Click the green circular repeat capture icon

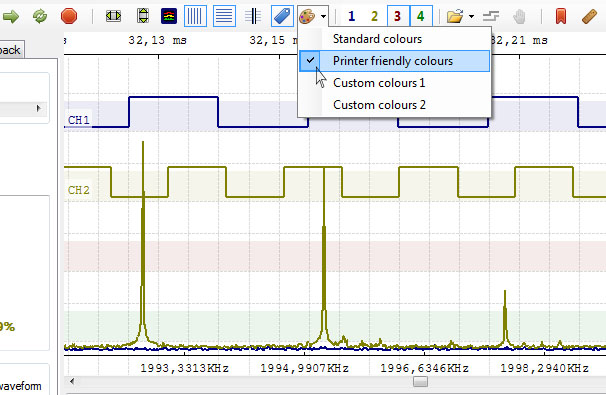(x=40, y=16)
